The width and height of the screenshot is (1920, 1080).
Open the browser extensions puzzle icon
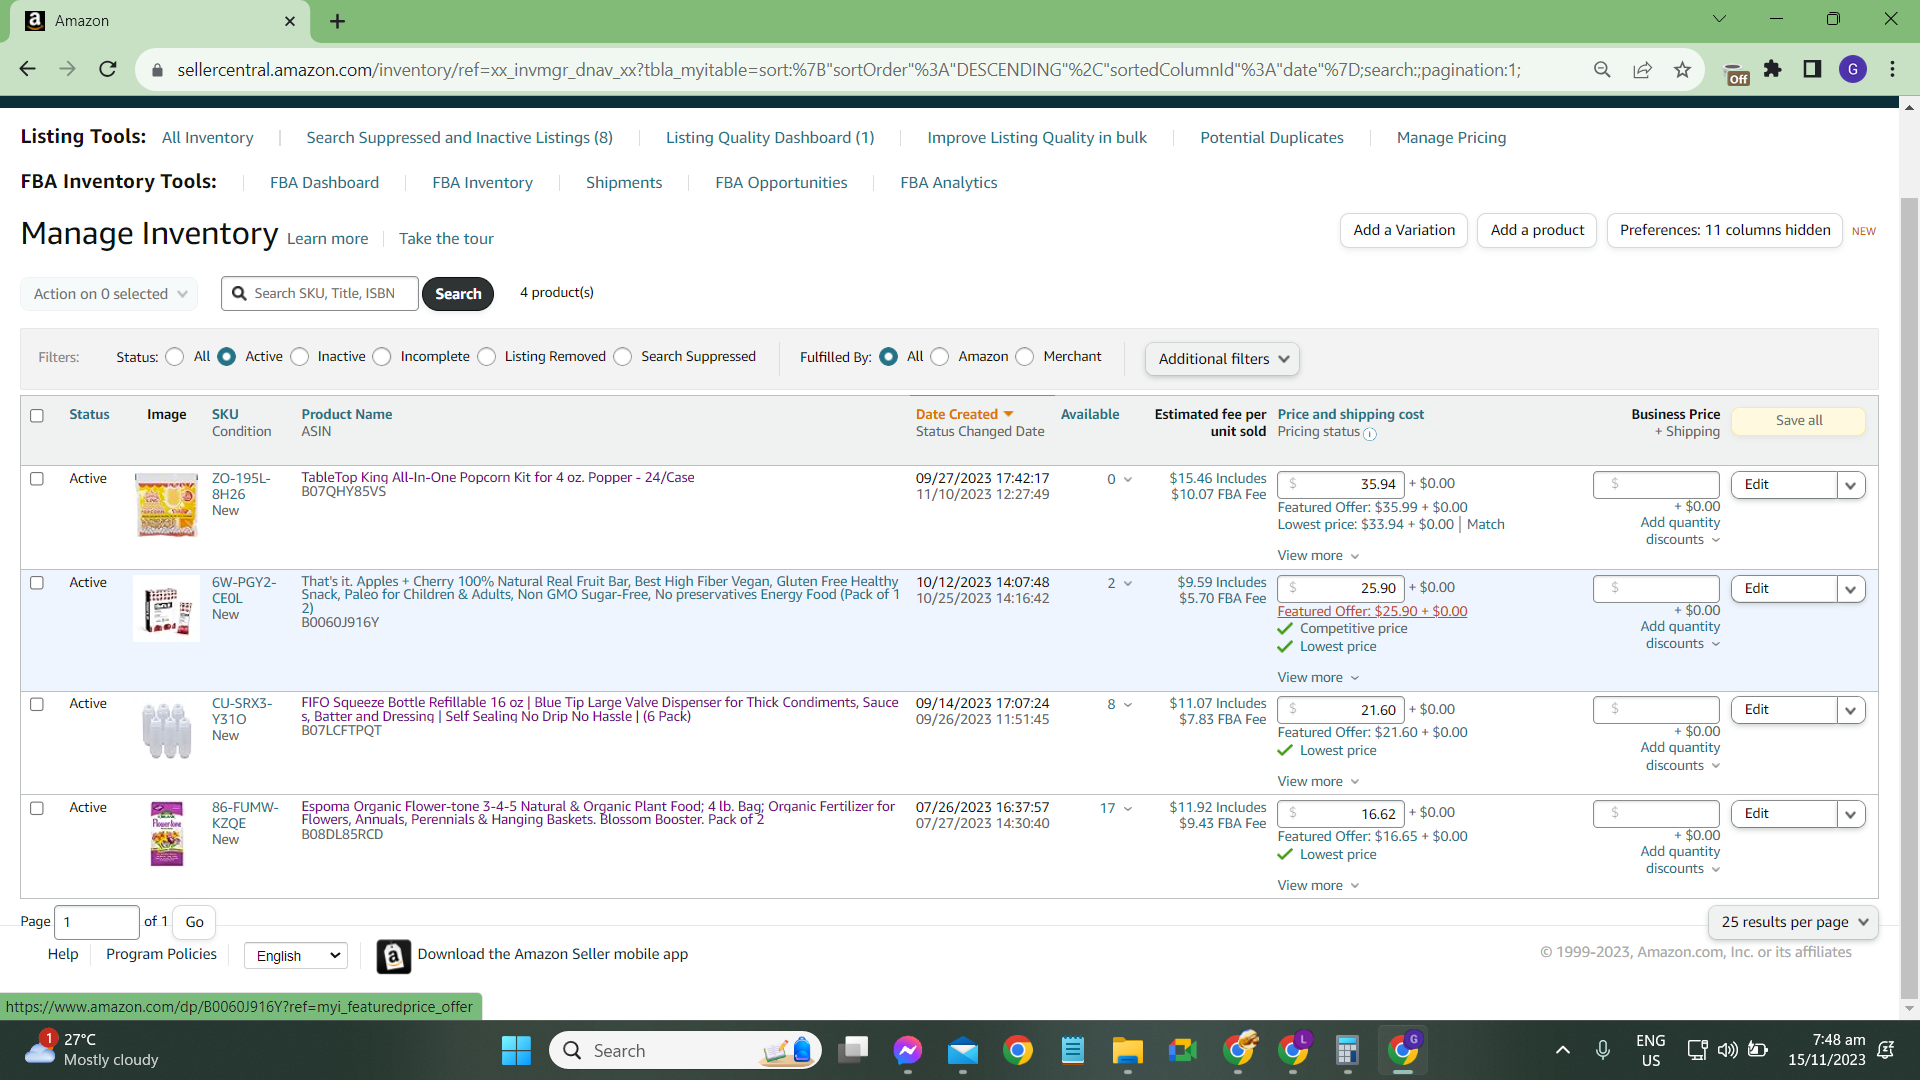(x=1773, y=69)
